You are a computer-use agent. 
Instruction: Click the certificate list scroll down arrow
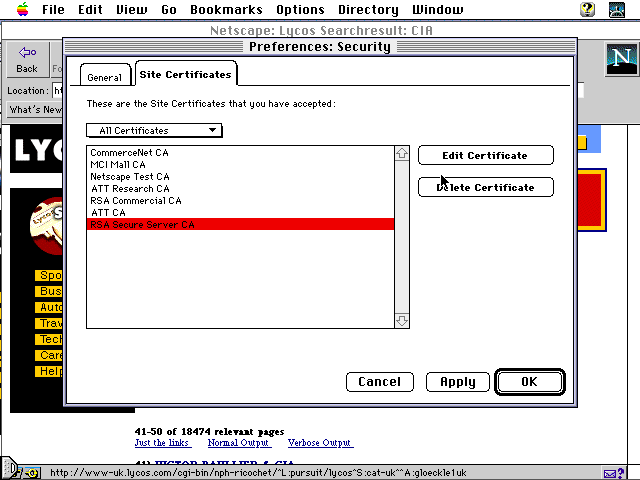pyautogui.click(x=402, y=320)
